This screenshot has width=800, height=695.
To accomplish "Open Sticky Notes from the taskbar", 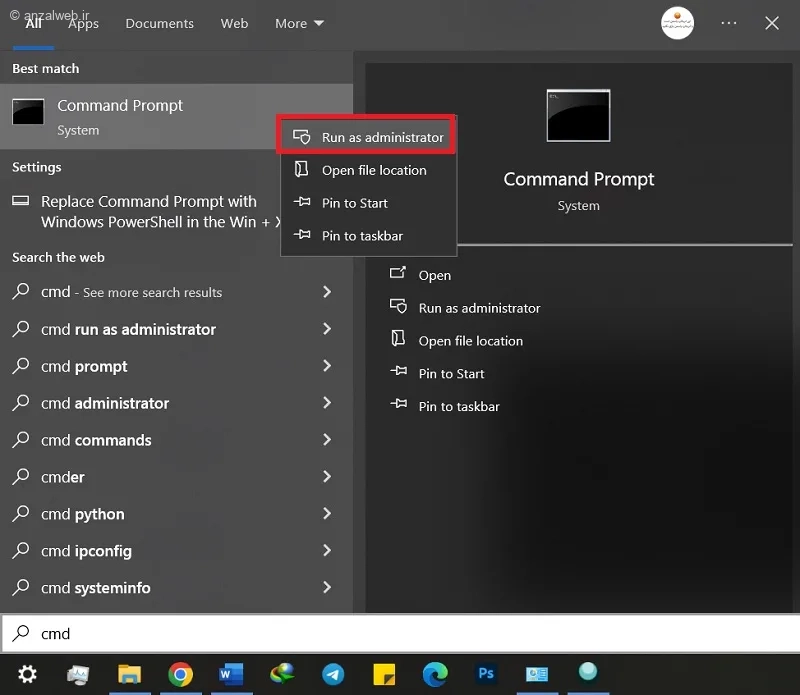I will point(384,675).
